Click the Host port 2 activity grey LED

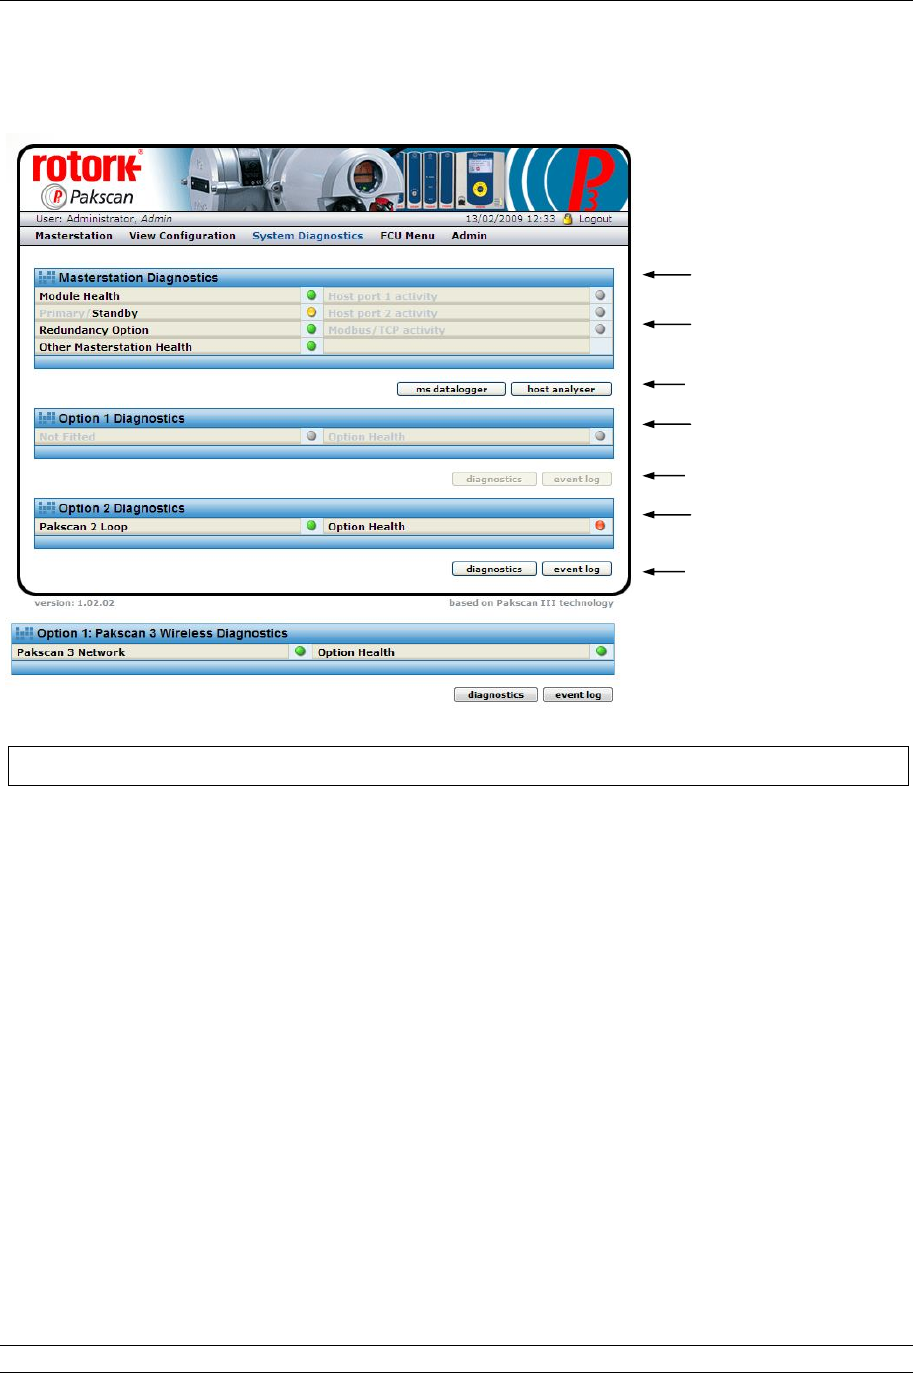(600, 313)
